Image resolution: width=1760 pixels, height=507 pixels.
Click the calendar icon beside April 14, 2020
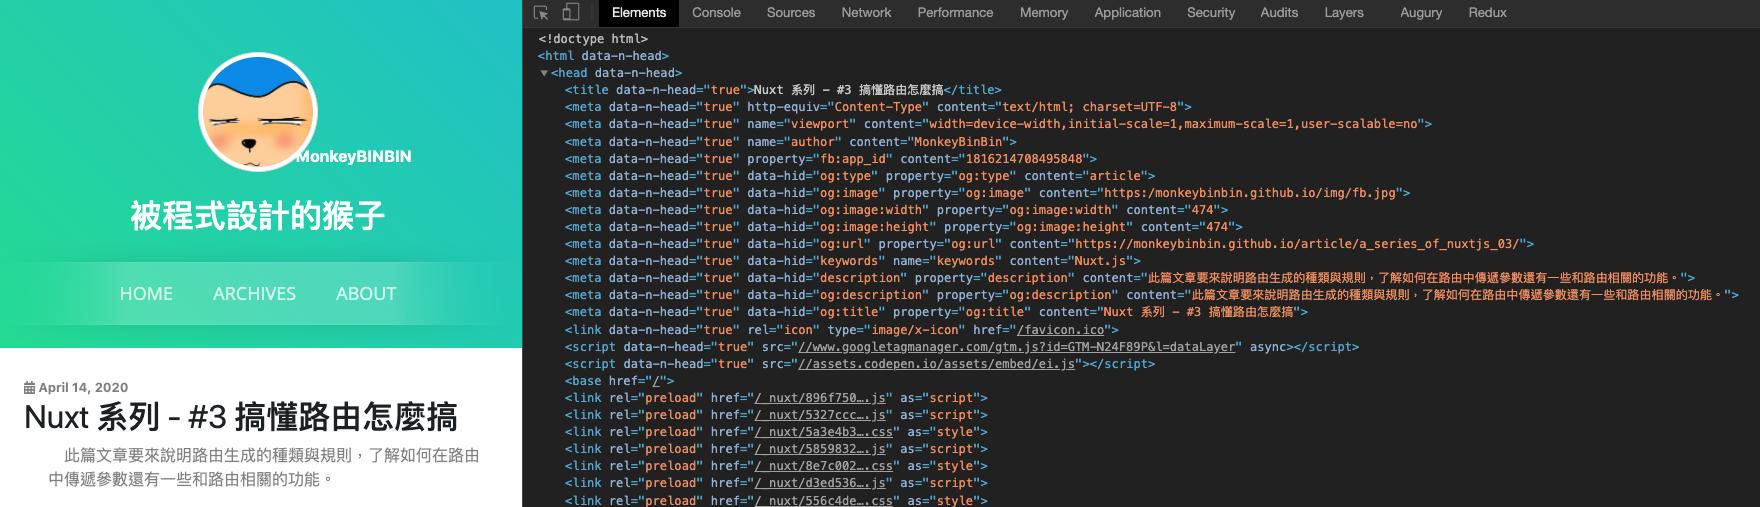(29, 387)
